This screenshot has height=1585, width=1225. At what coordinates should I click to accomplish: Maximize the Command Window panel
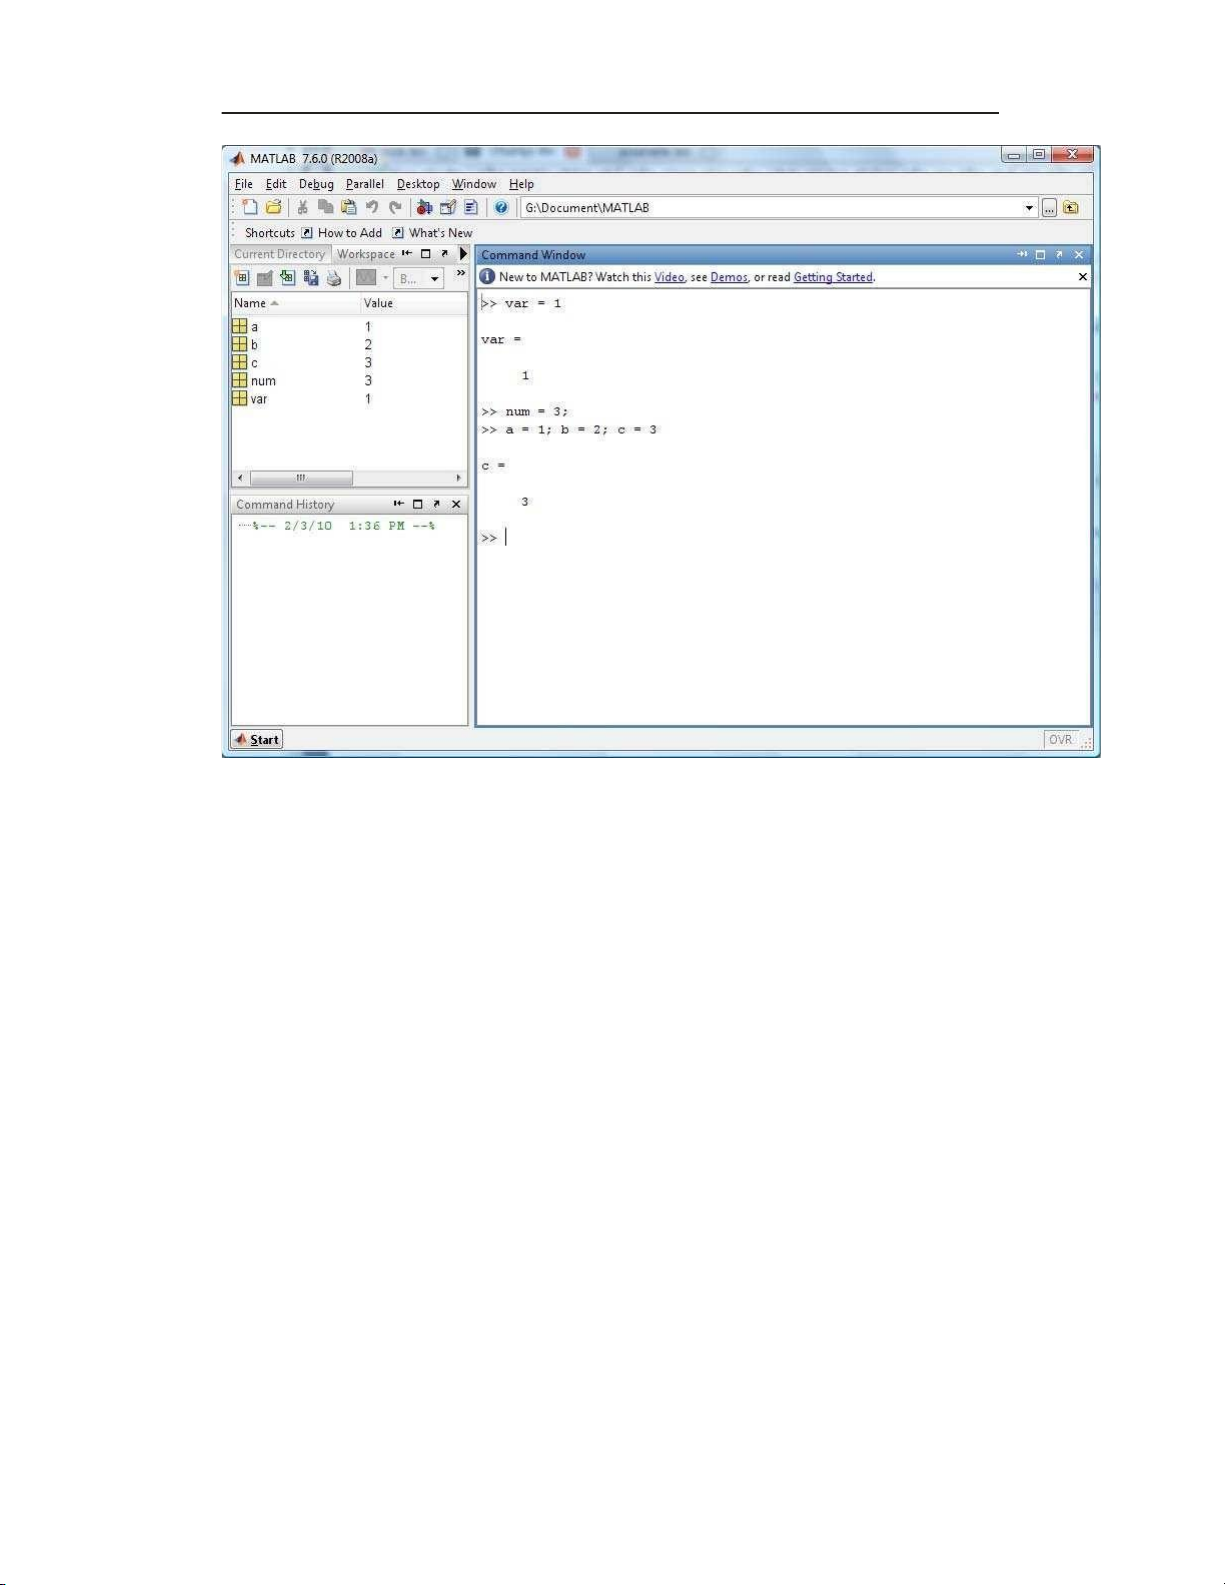click(1040, 255)
